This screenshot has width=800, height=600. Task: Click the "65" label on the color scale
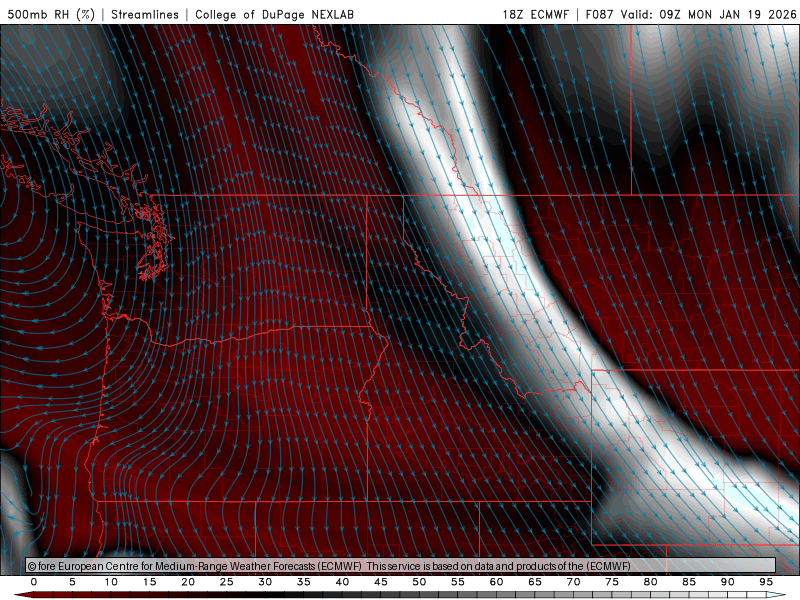(535, 582)
